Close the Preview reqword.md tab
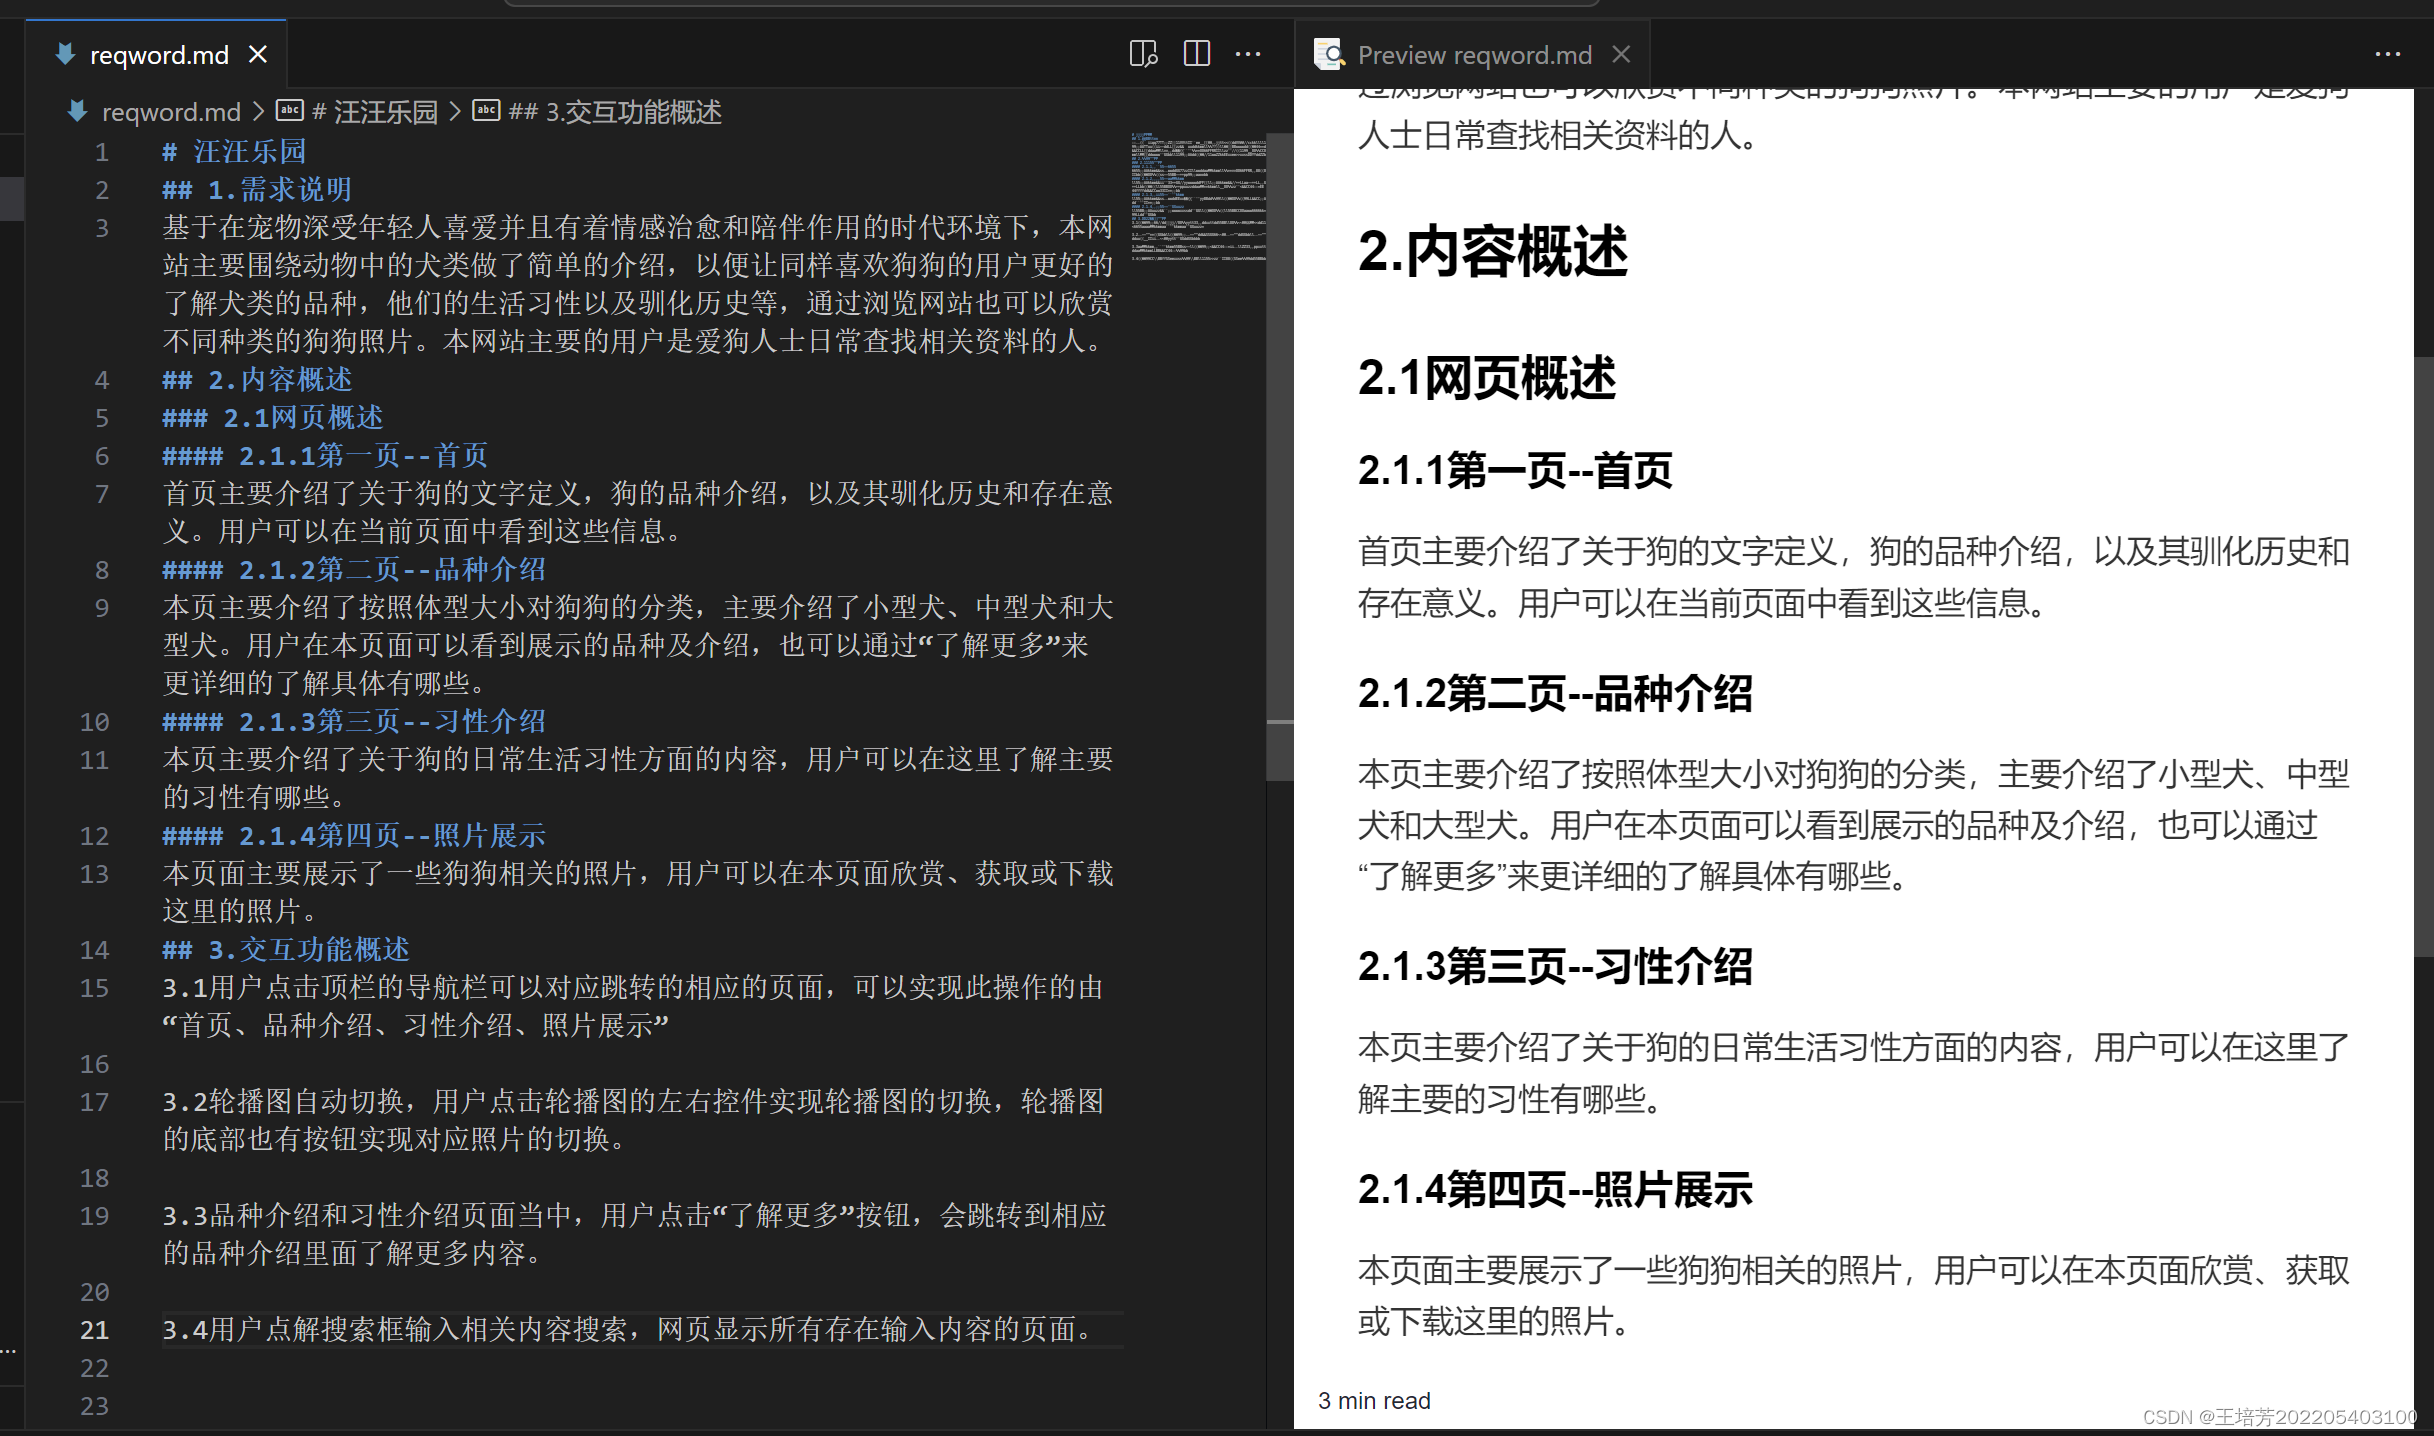 tap(1621, 54)
